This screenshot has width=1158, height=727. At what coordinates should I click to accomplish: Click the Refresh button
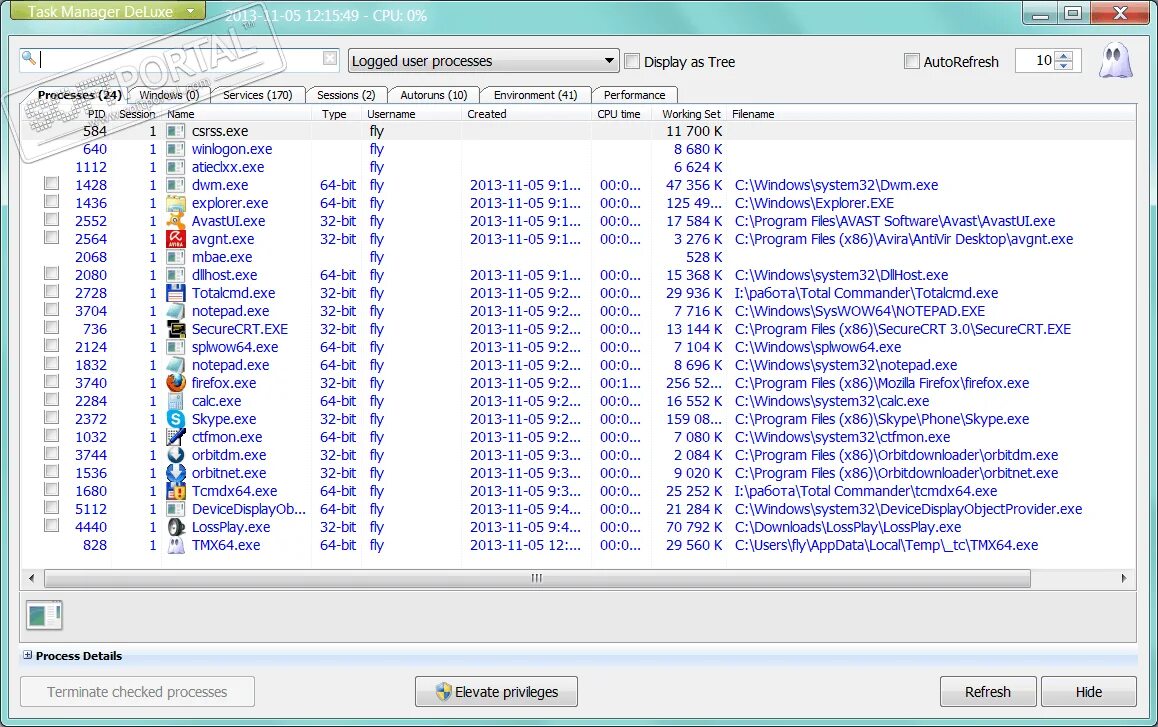click(987, 692)
